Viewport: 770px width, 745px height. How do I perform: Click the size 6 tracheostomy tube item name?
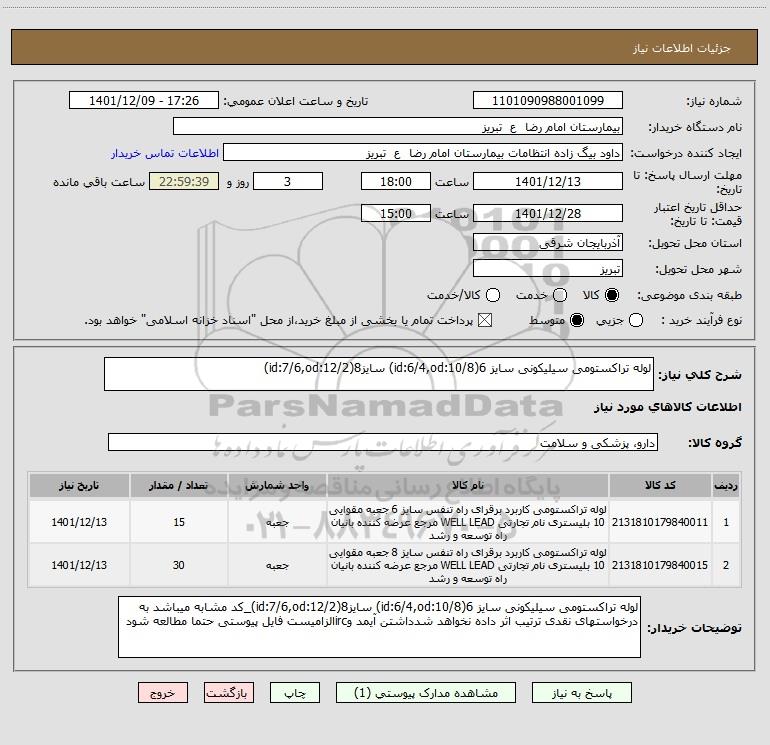click(x=468, y=522)
